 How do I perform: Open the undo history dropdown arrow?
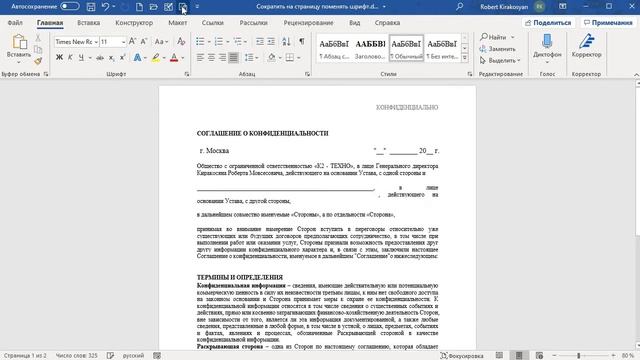[113, 7]
